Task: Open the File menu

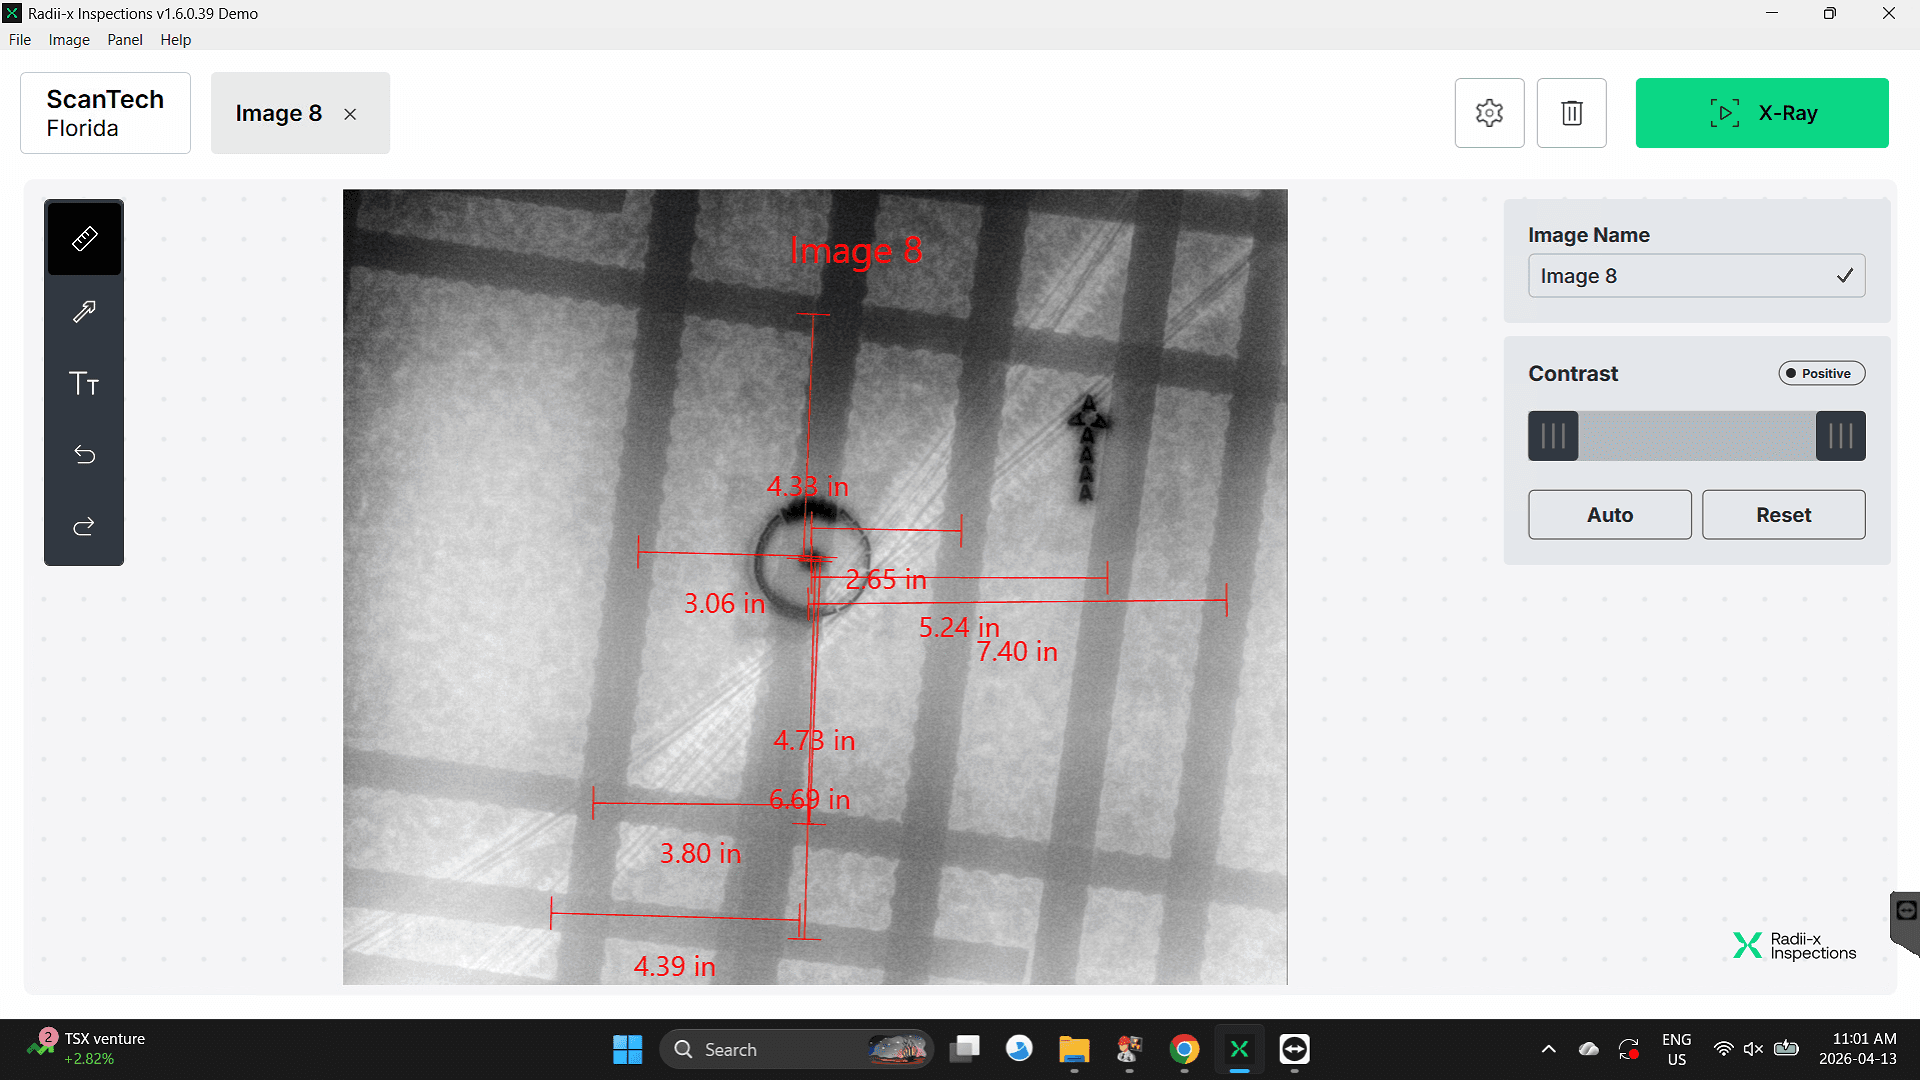Action: 19,39
